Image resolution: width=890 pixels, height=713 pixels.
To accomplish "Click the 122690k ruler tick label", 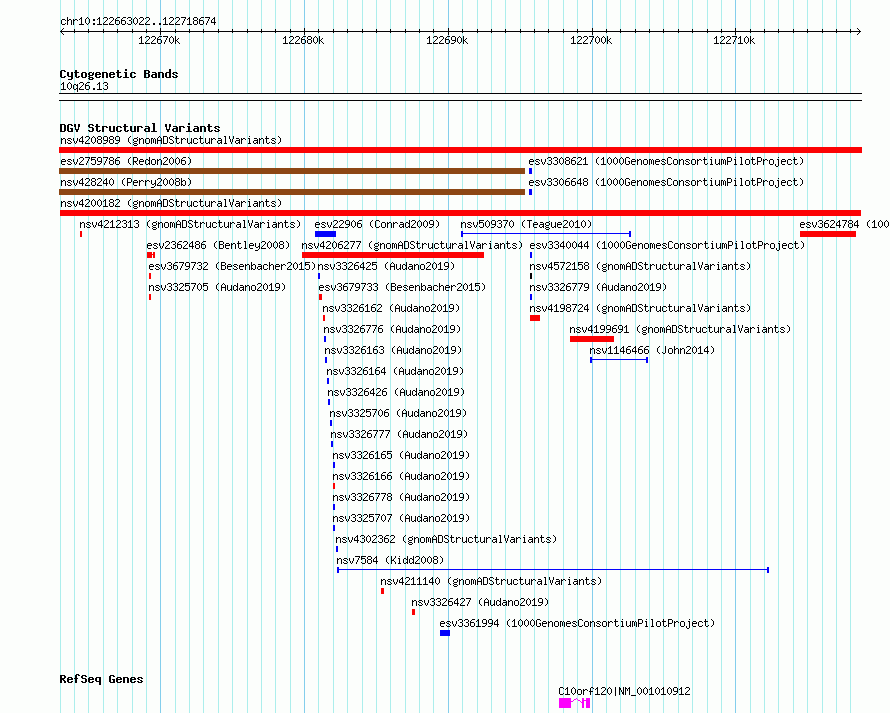I will pos(447,40).
